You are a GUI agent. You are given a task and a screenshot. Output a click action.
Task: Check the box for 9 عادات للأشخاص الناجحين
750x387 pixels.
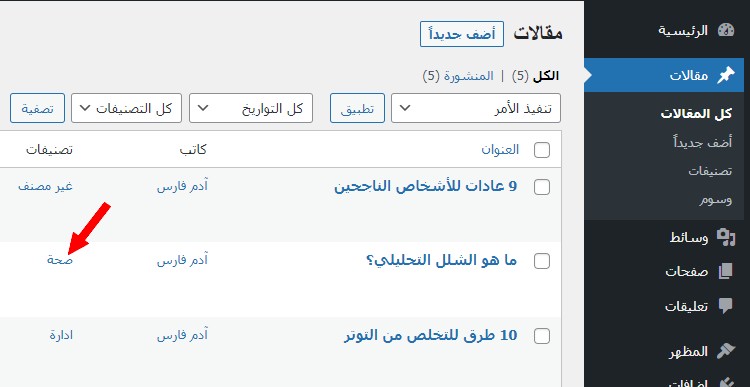[541, 187]
